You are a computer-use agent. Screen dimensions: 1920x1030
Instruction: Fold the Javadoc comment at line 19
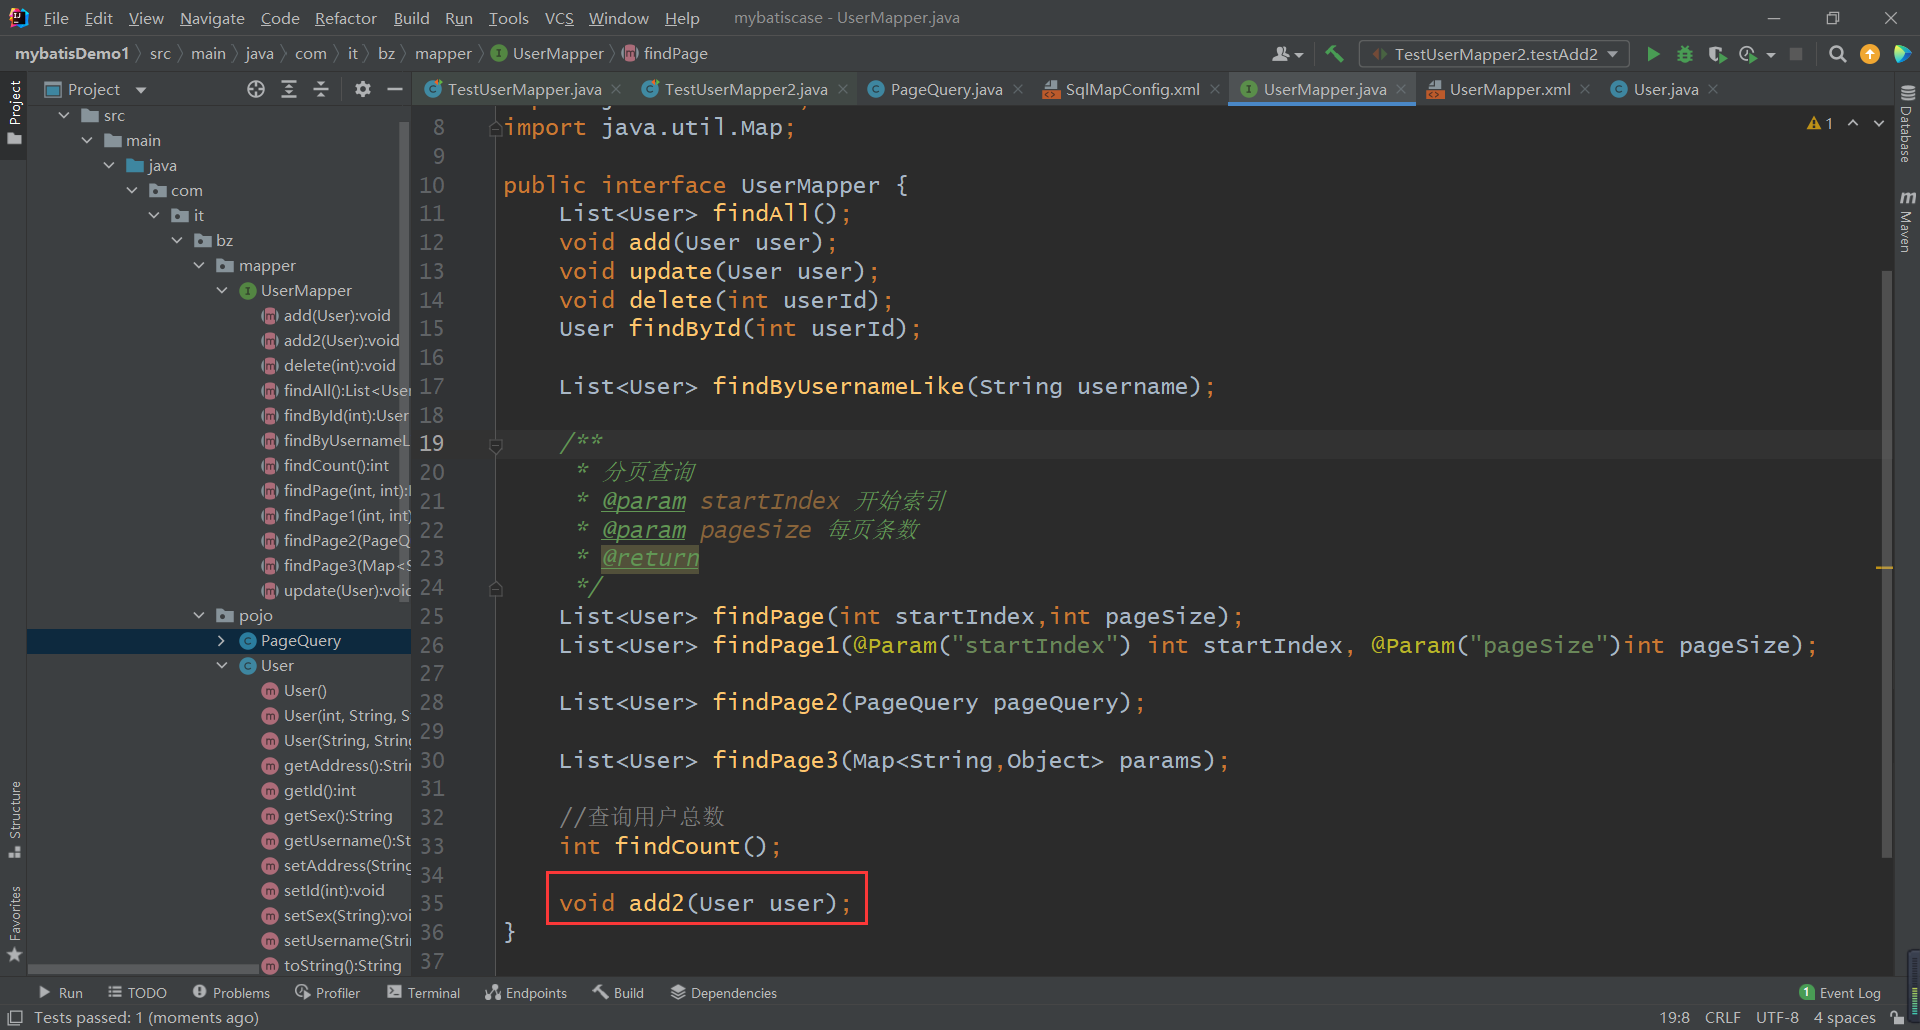tap(495, 444)
